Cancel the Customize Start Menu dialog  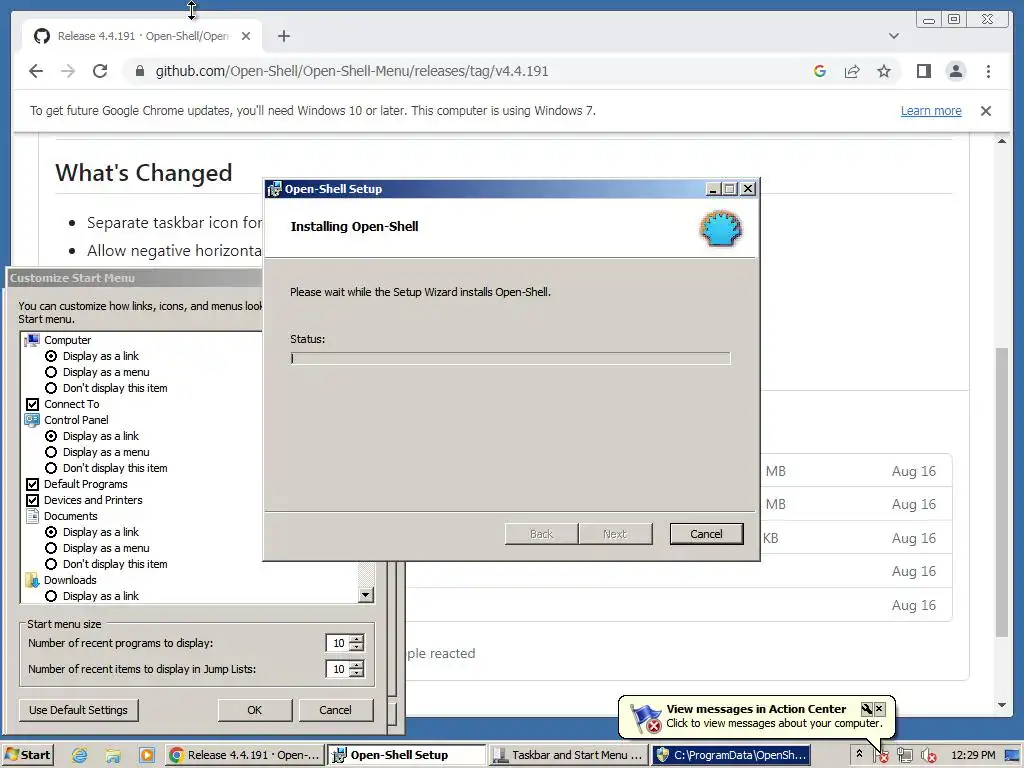pyautogui.click(x=335, y=710)
